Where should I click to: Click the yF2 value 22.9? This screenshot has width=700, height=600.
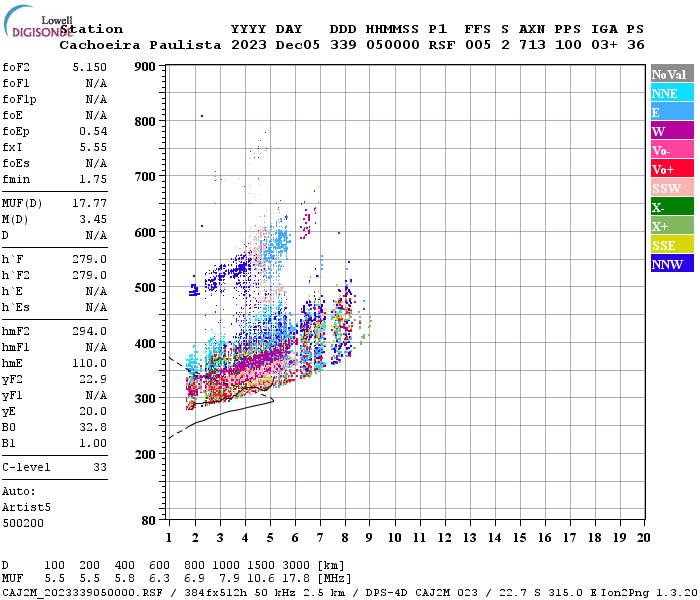pos(93,379)
